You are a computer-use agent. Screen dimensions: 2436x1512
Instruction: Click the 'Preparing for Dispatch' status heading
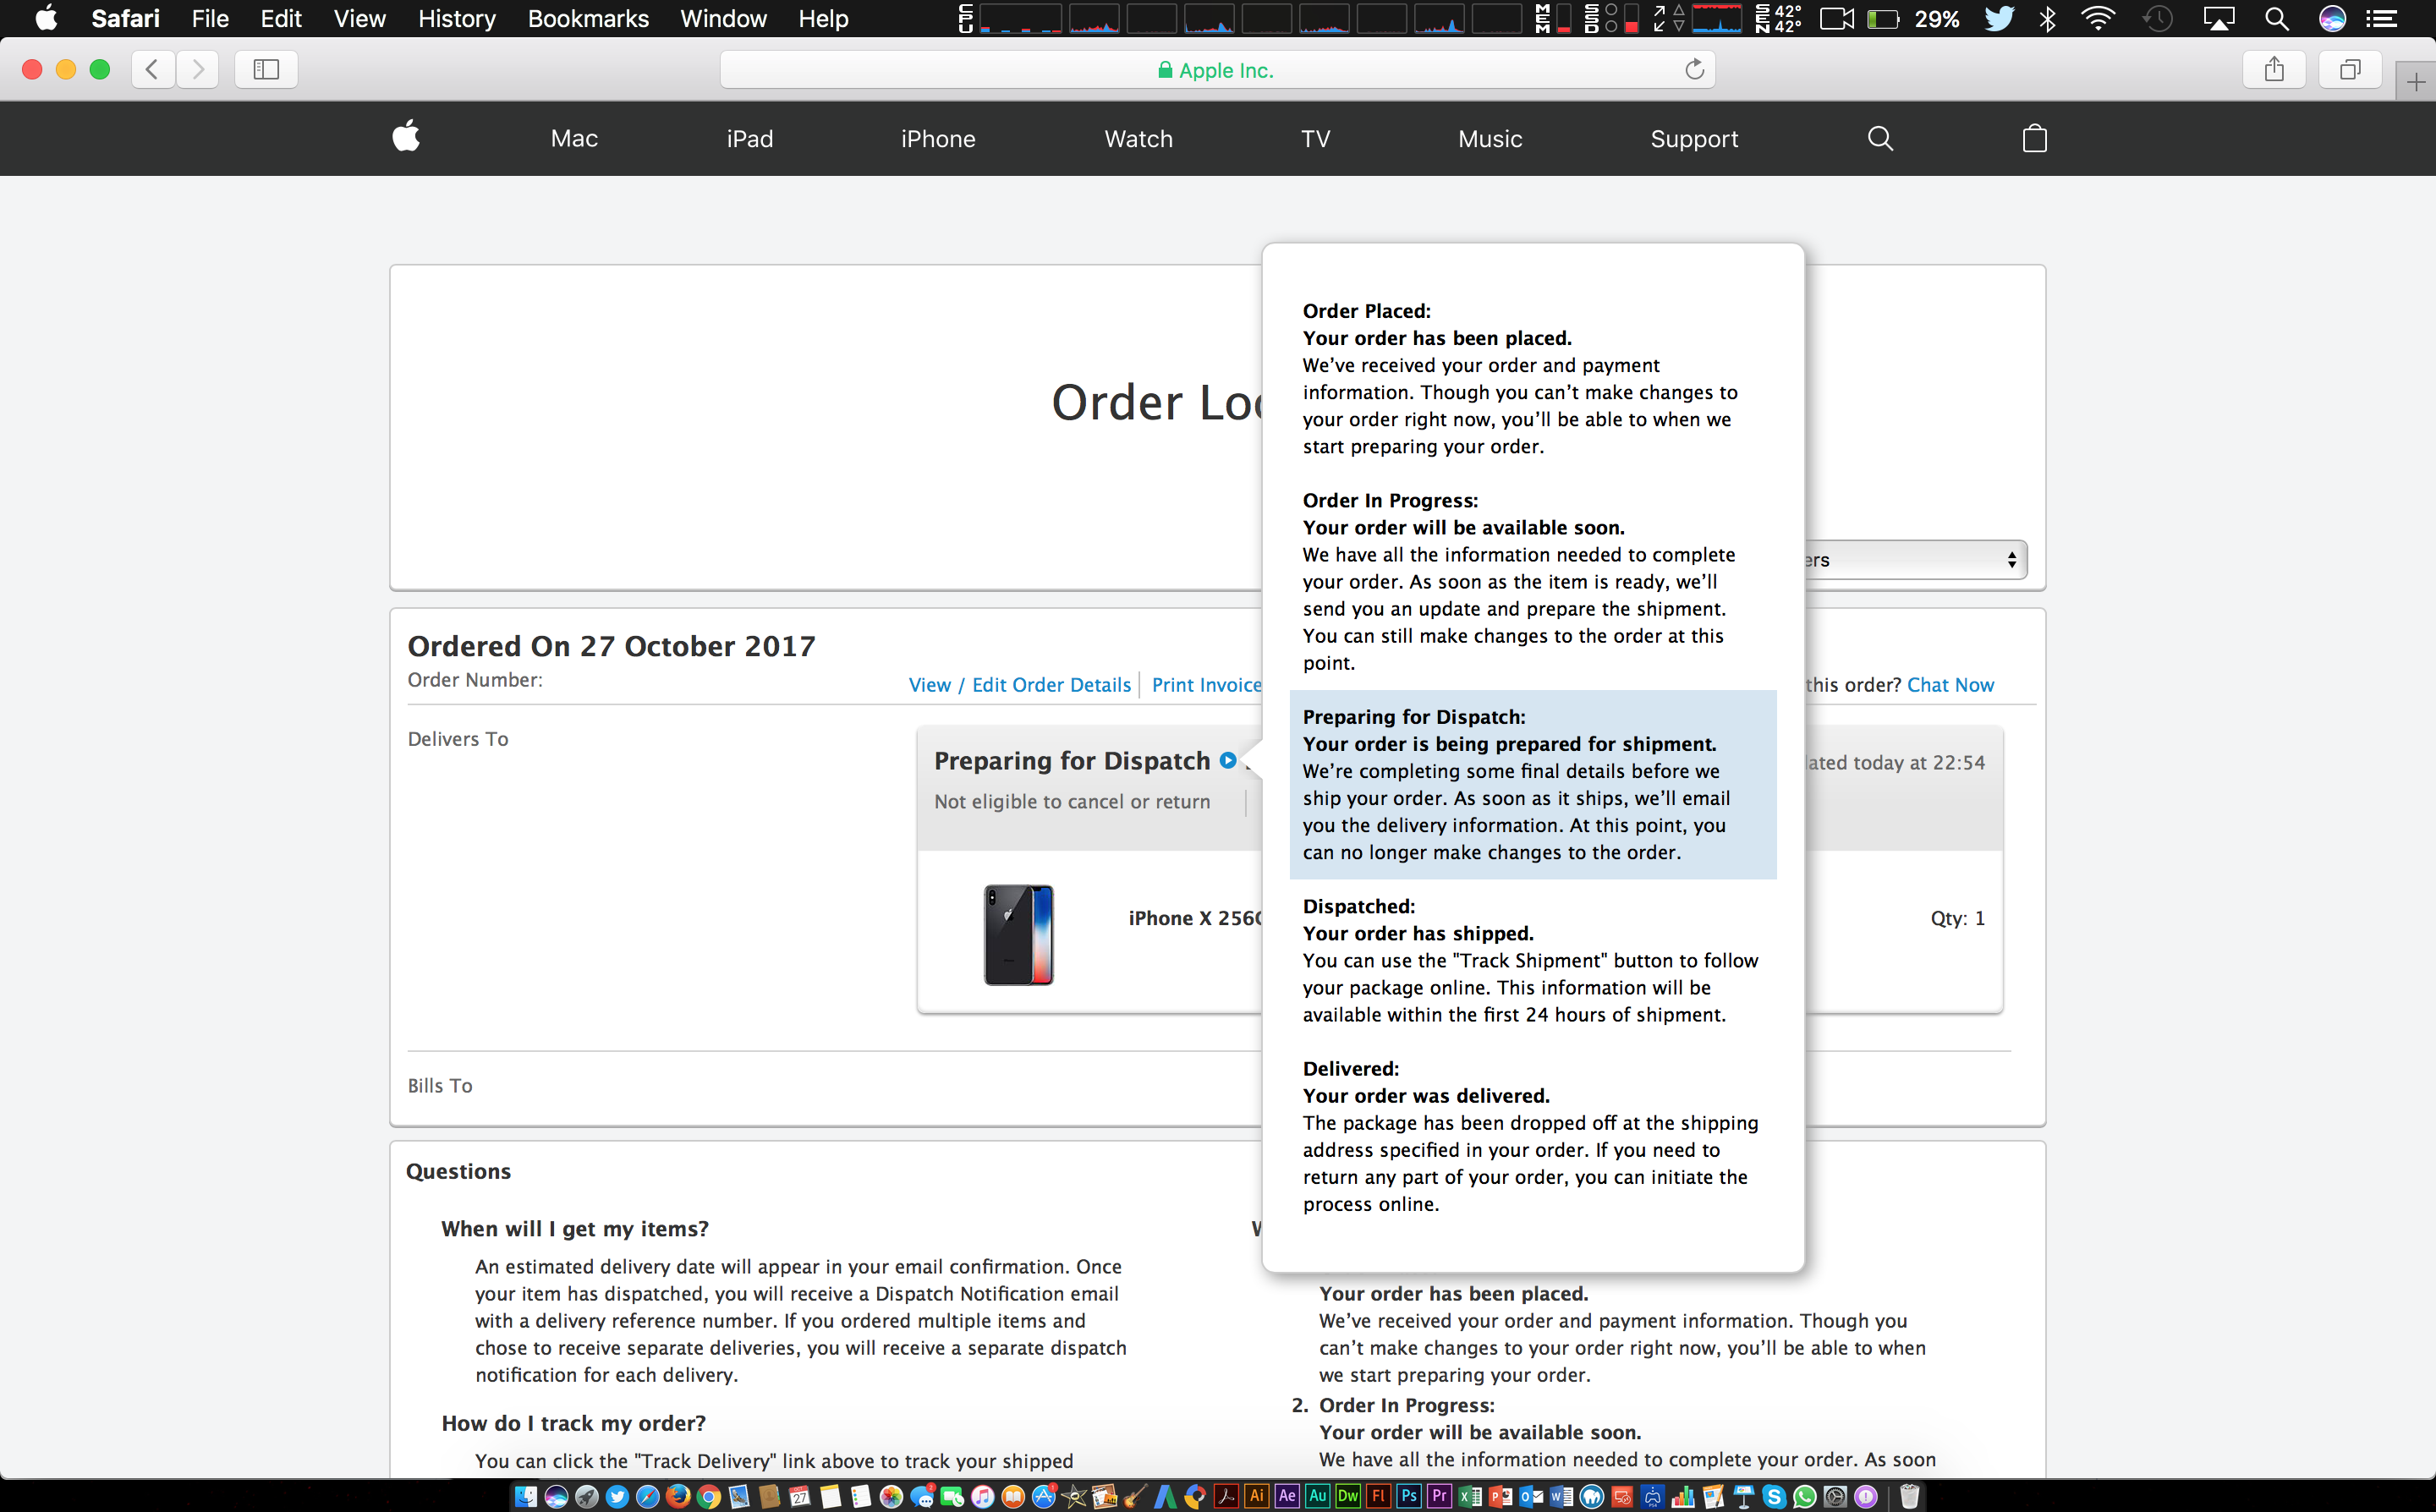(1072, 761)
